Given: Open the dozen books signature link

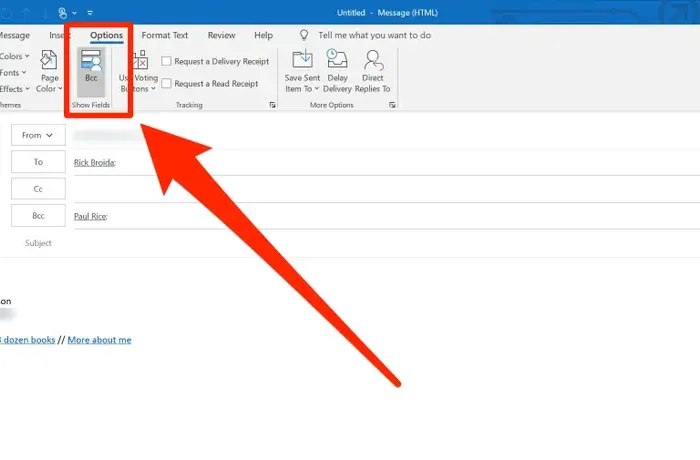Looking at the screenshot, I should tap(28, 340).
